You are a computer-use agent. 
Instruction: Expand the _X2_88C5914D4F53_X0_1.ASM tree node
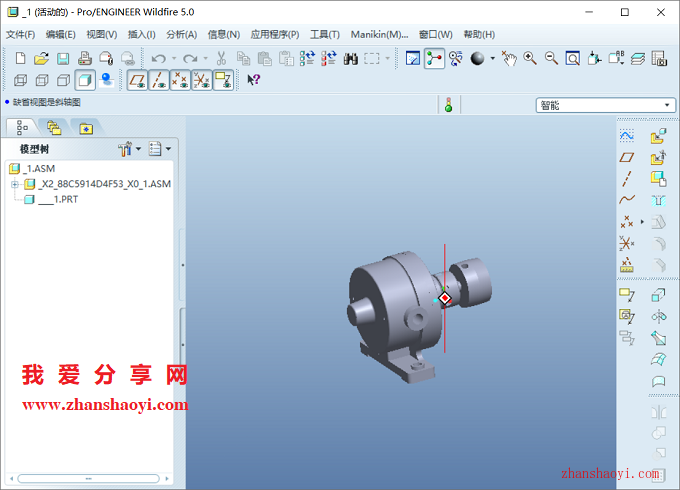coord(15,184)
